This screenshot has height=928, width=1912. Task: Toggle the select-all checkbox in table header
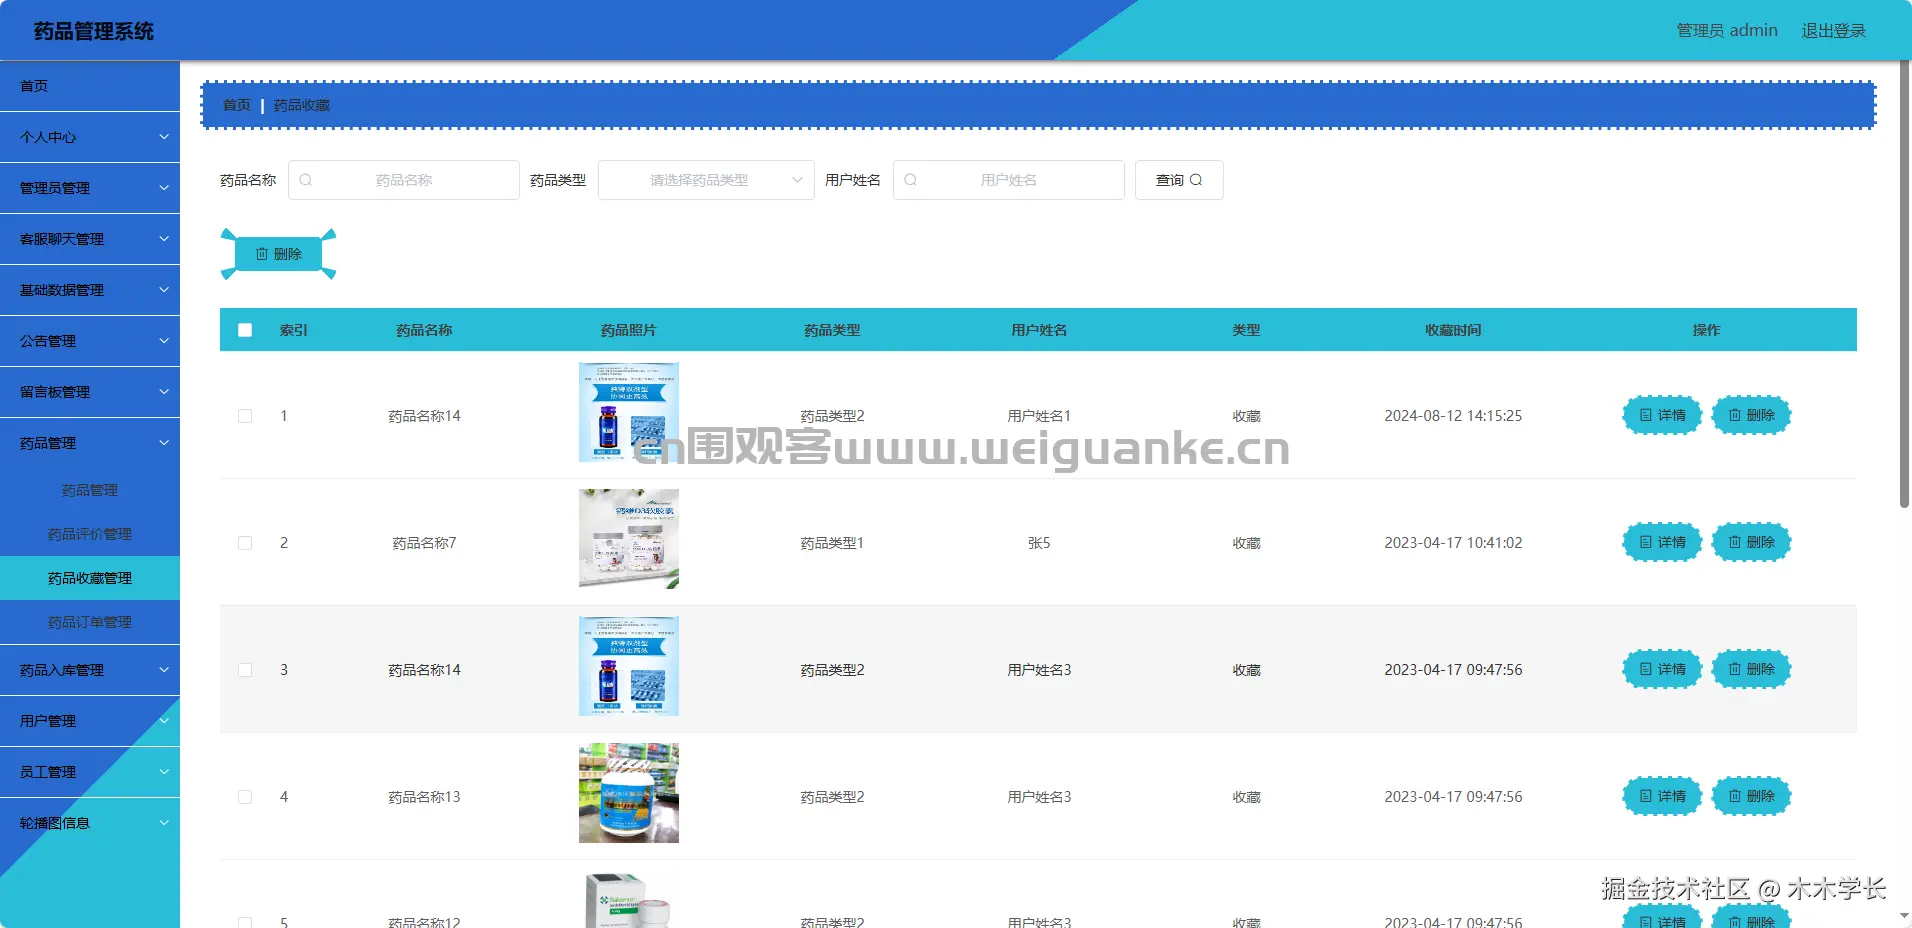tap(245, 330)
